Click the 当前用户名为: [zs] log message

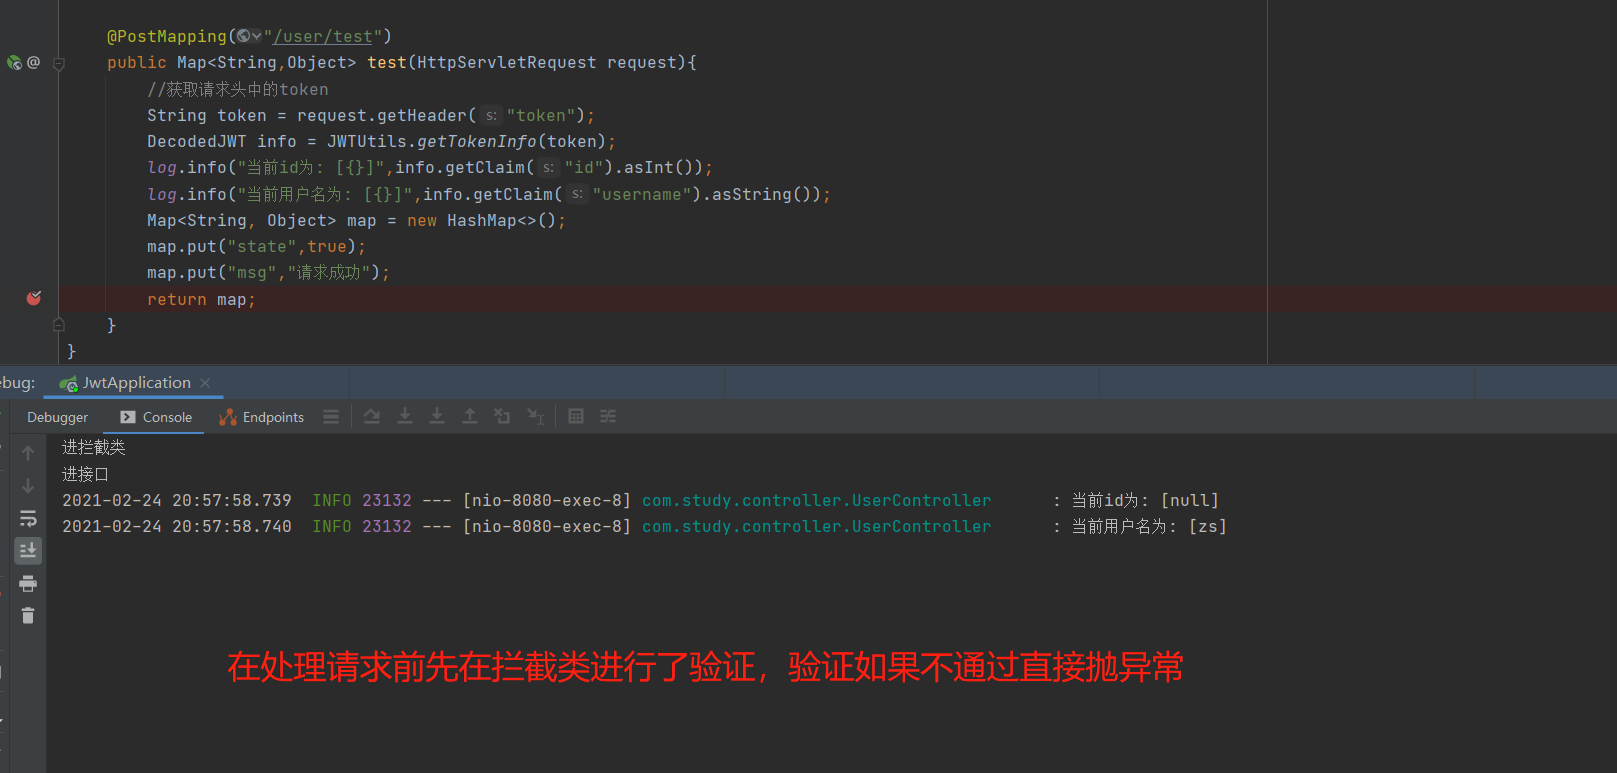1149,526
